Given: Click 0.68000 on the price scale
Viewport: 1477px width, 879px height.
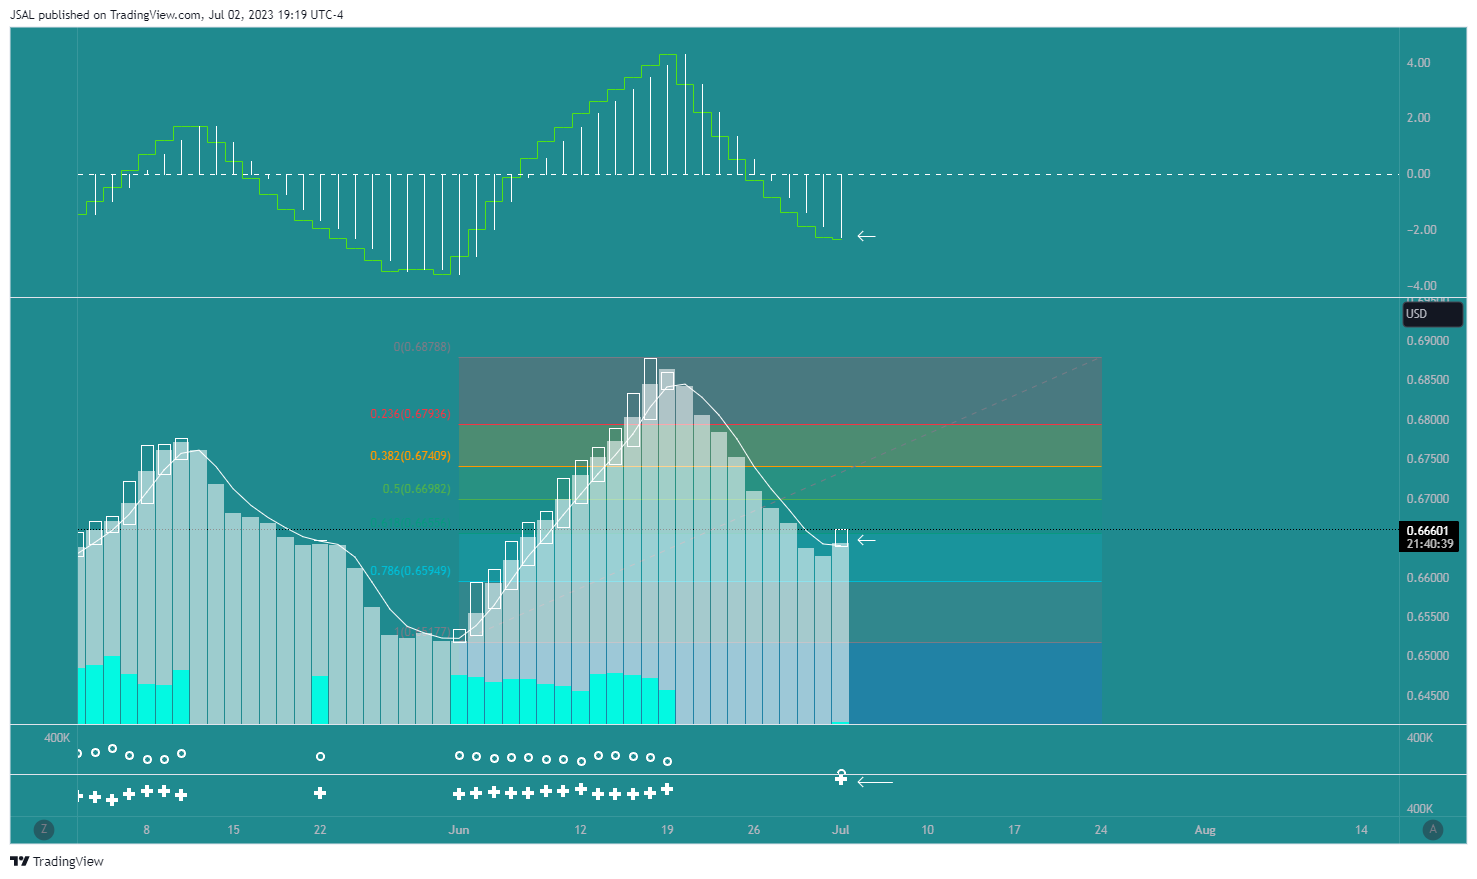Looking at the screenshot, I should 1428,420.
